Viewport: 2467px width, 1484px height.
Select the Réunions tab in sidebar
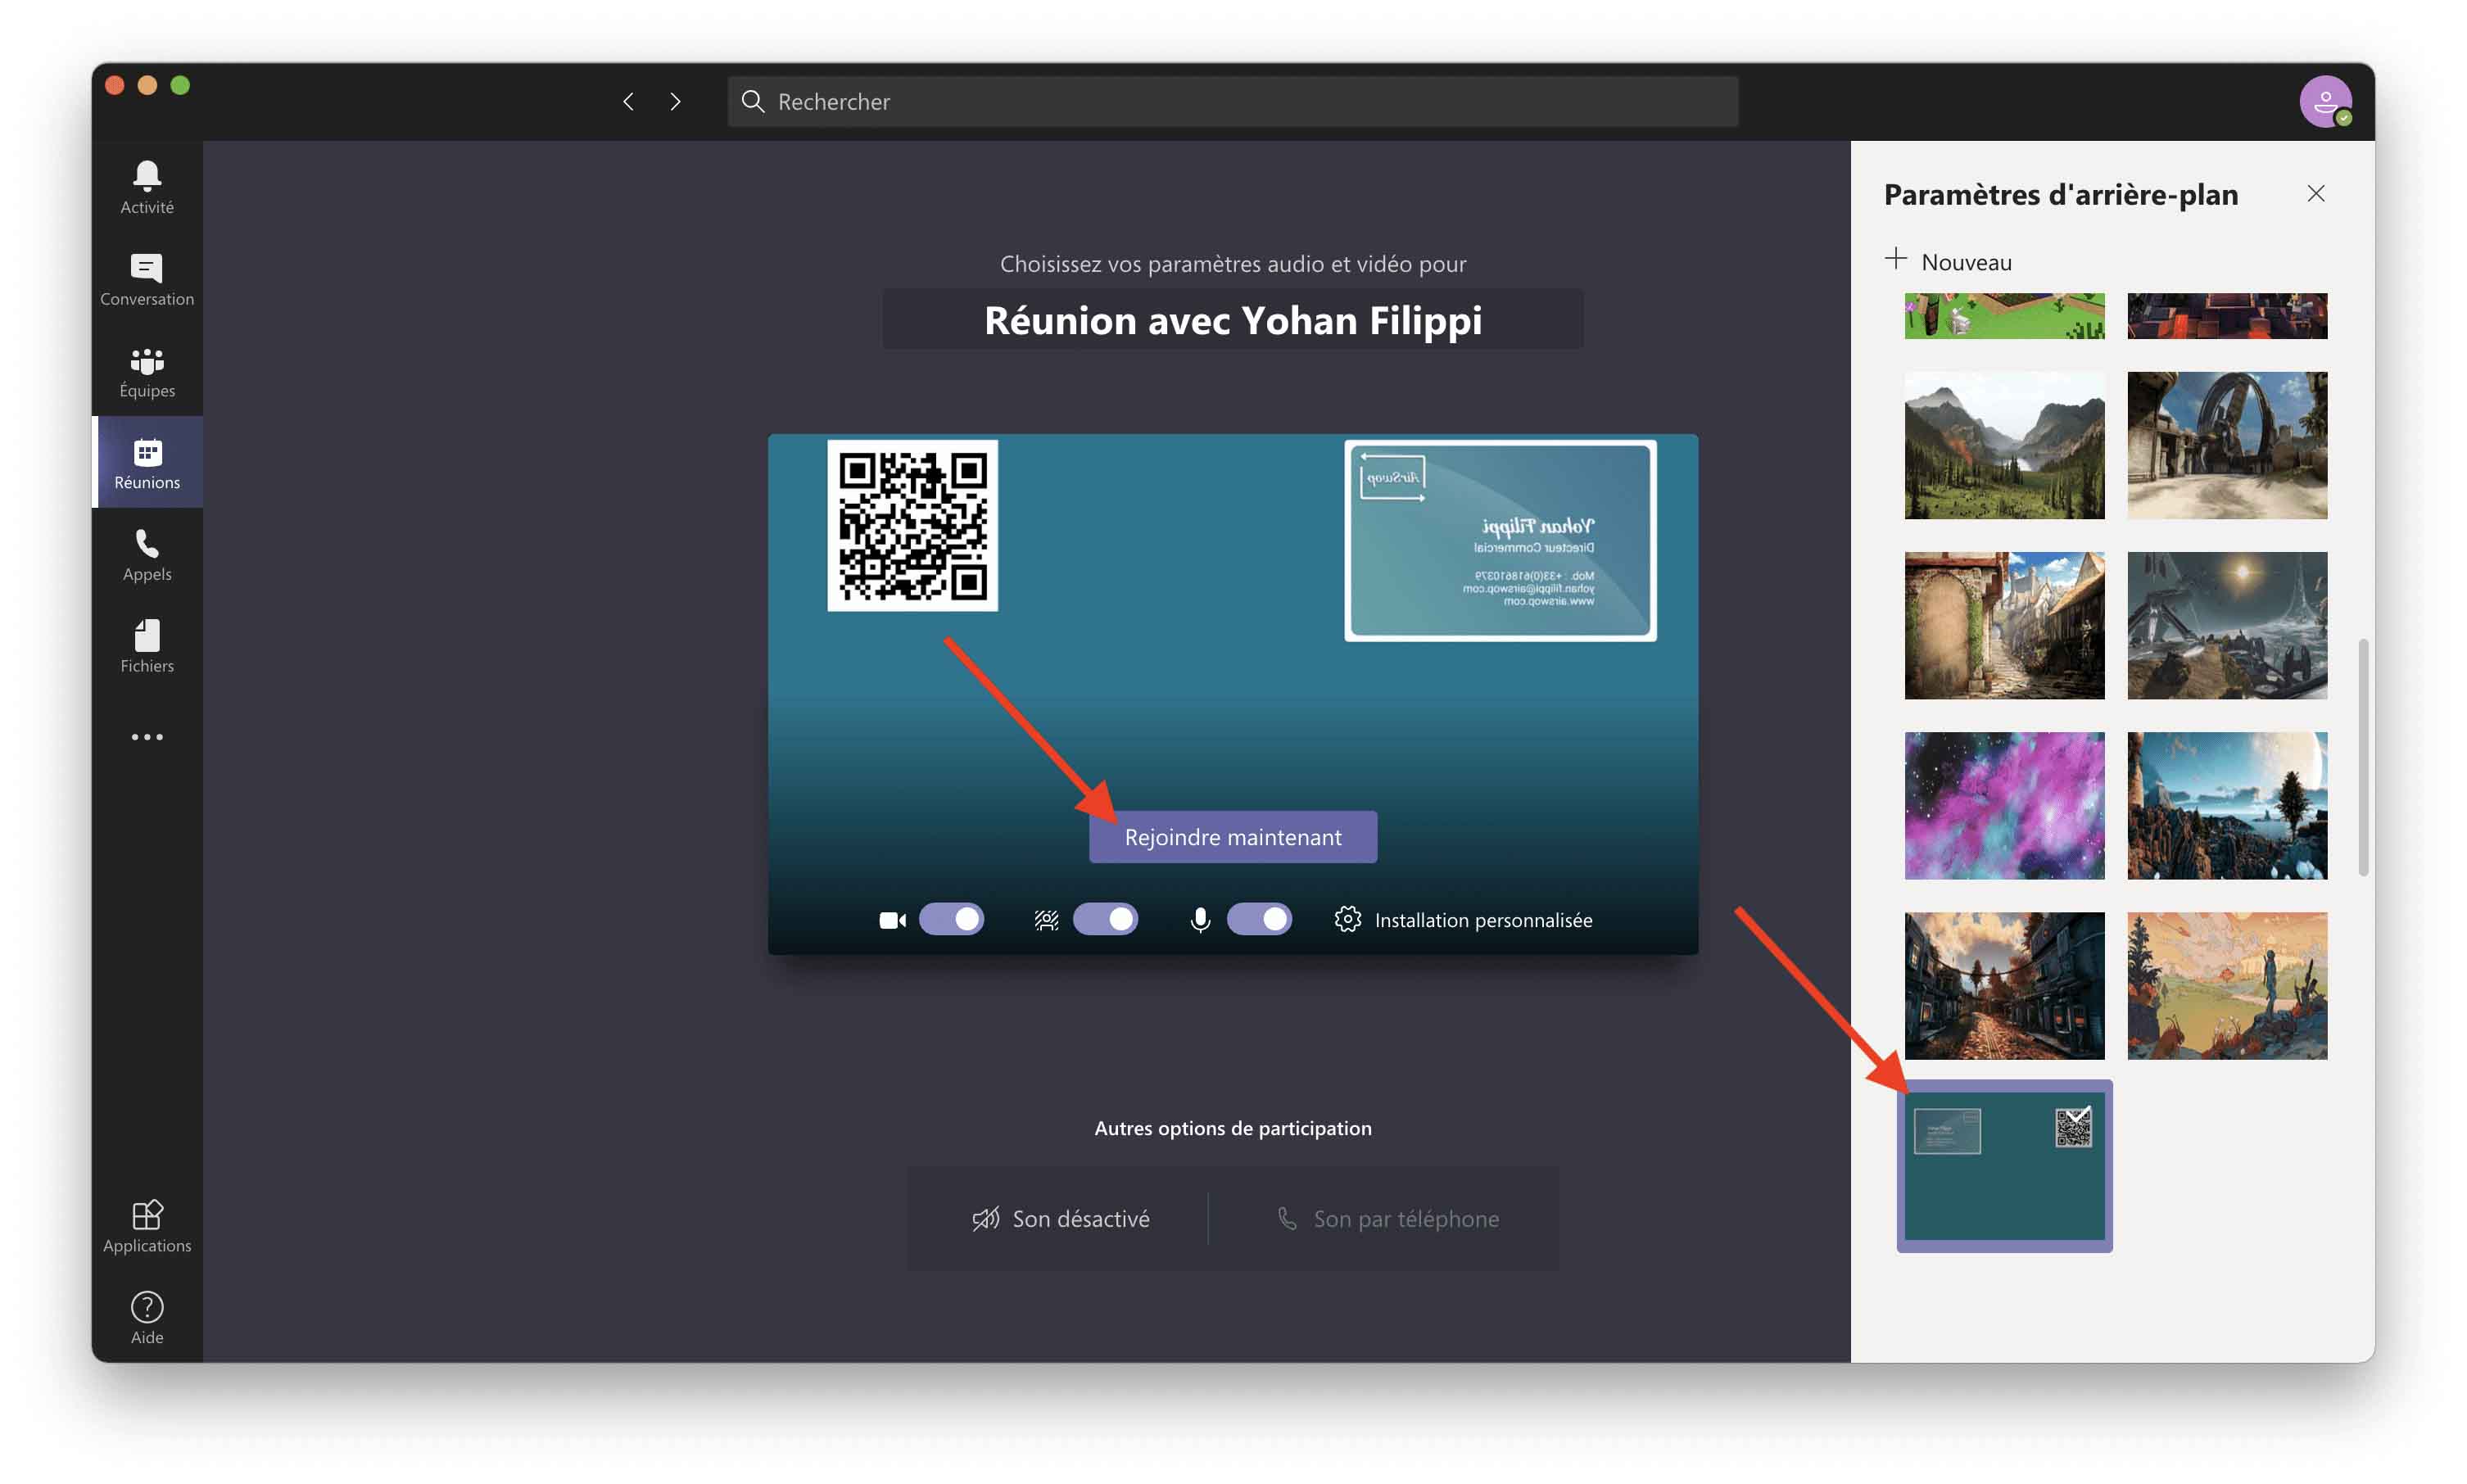point(147,463)
